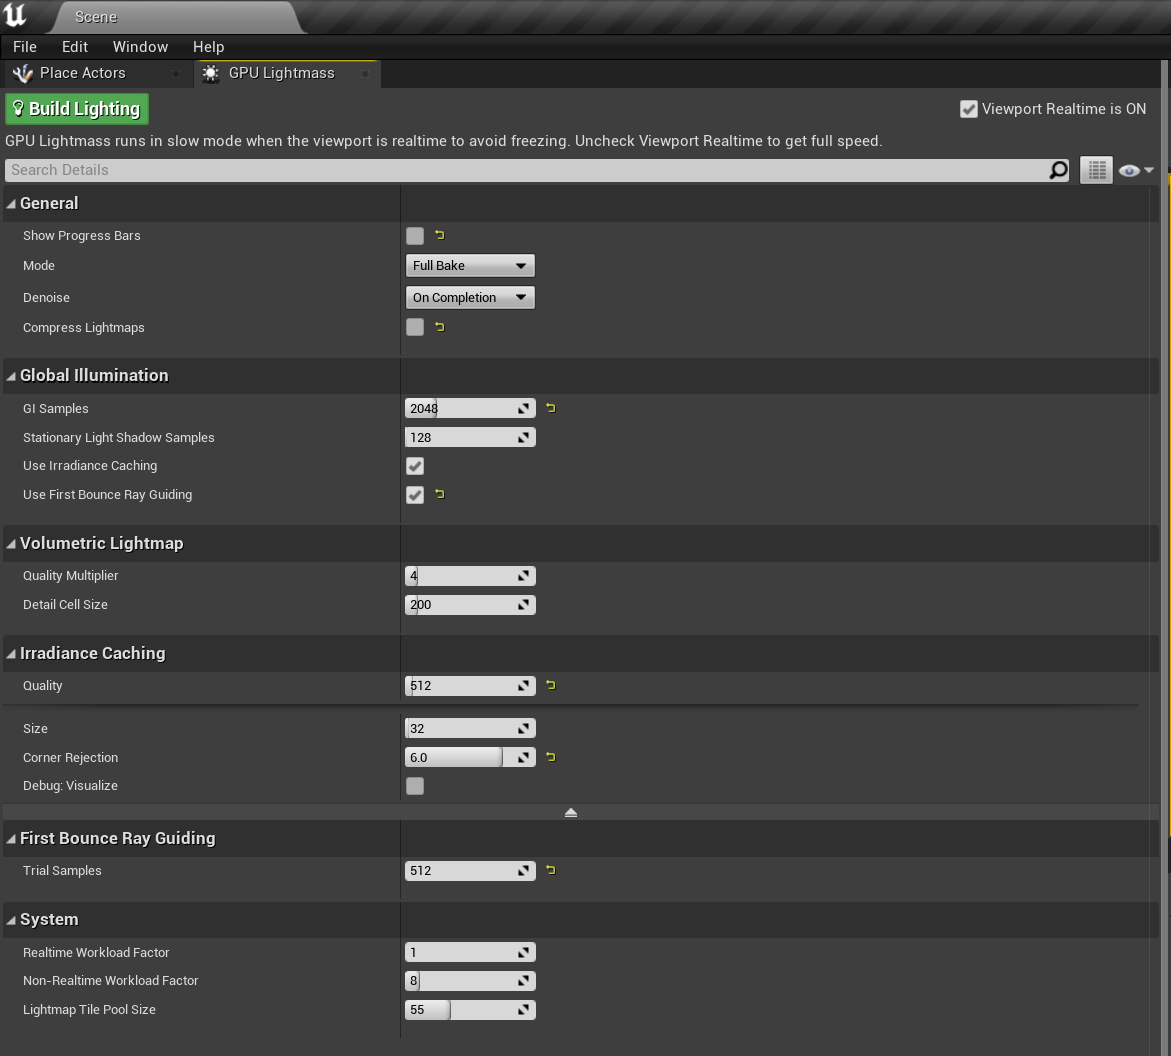Reset Compress Lightmaps to default arrow
The image size is (1171, 1056).
(440, 327)
